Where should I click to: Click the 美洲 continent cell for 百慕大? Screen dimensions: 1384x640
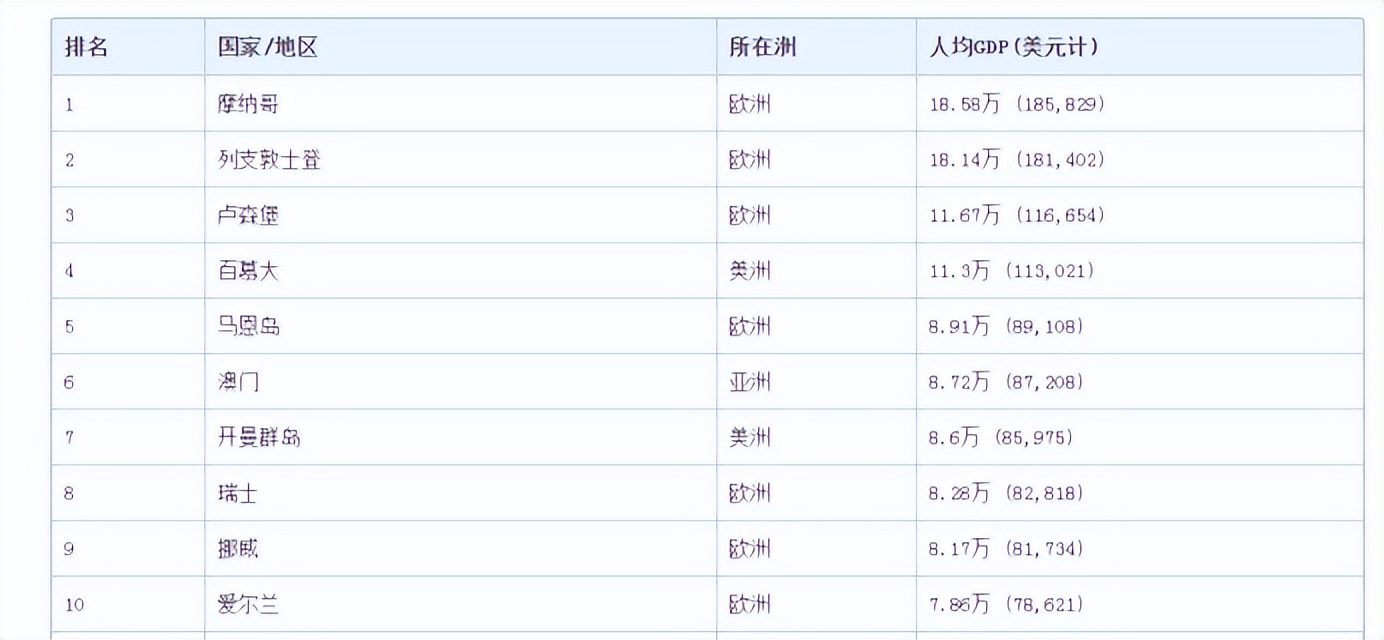point(750,270)
